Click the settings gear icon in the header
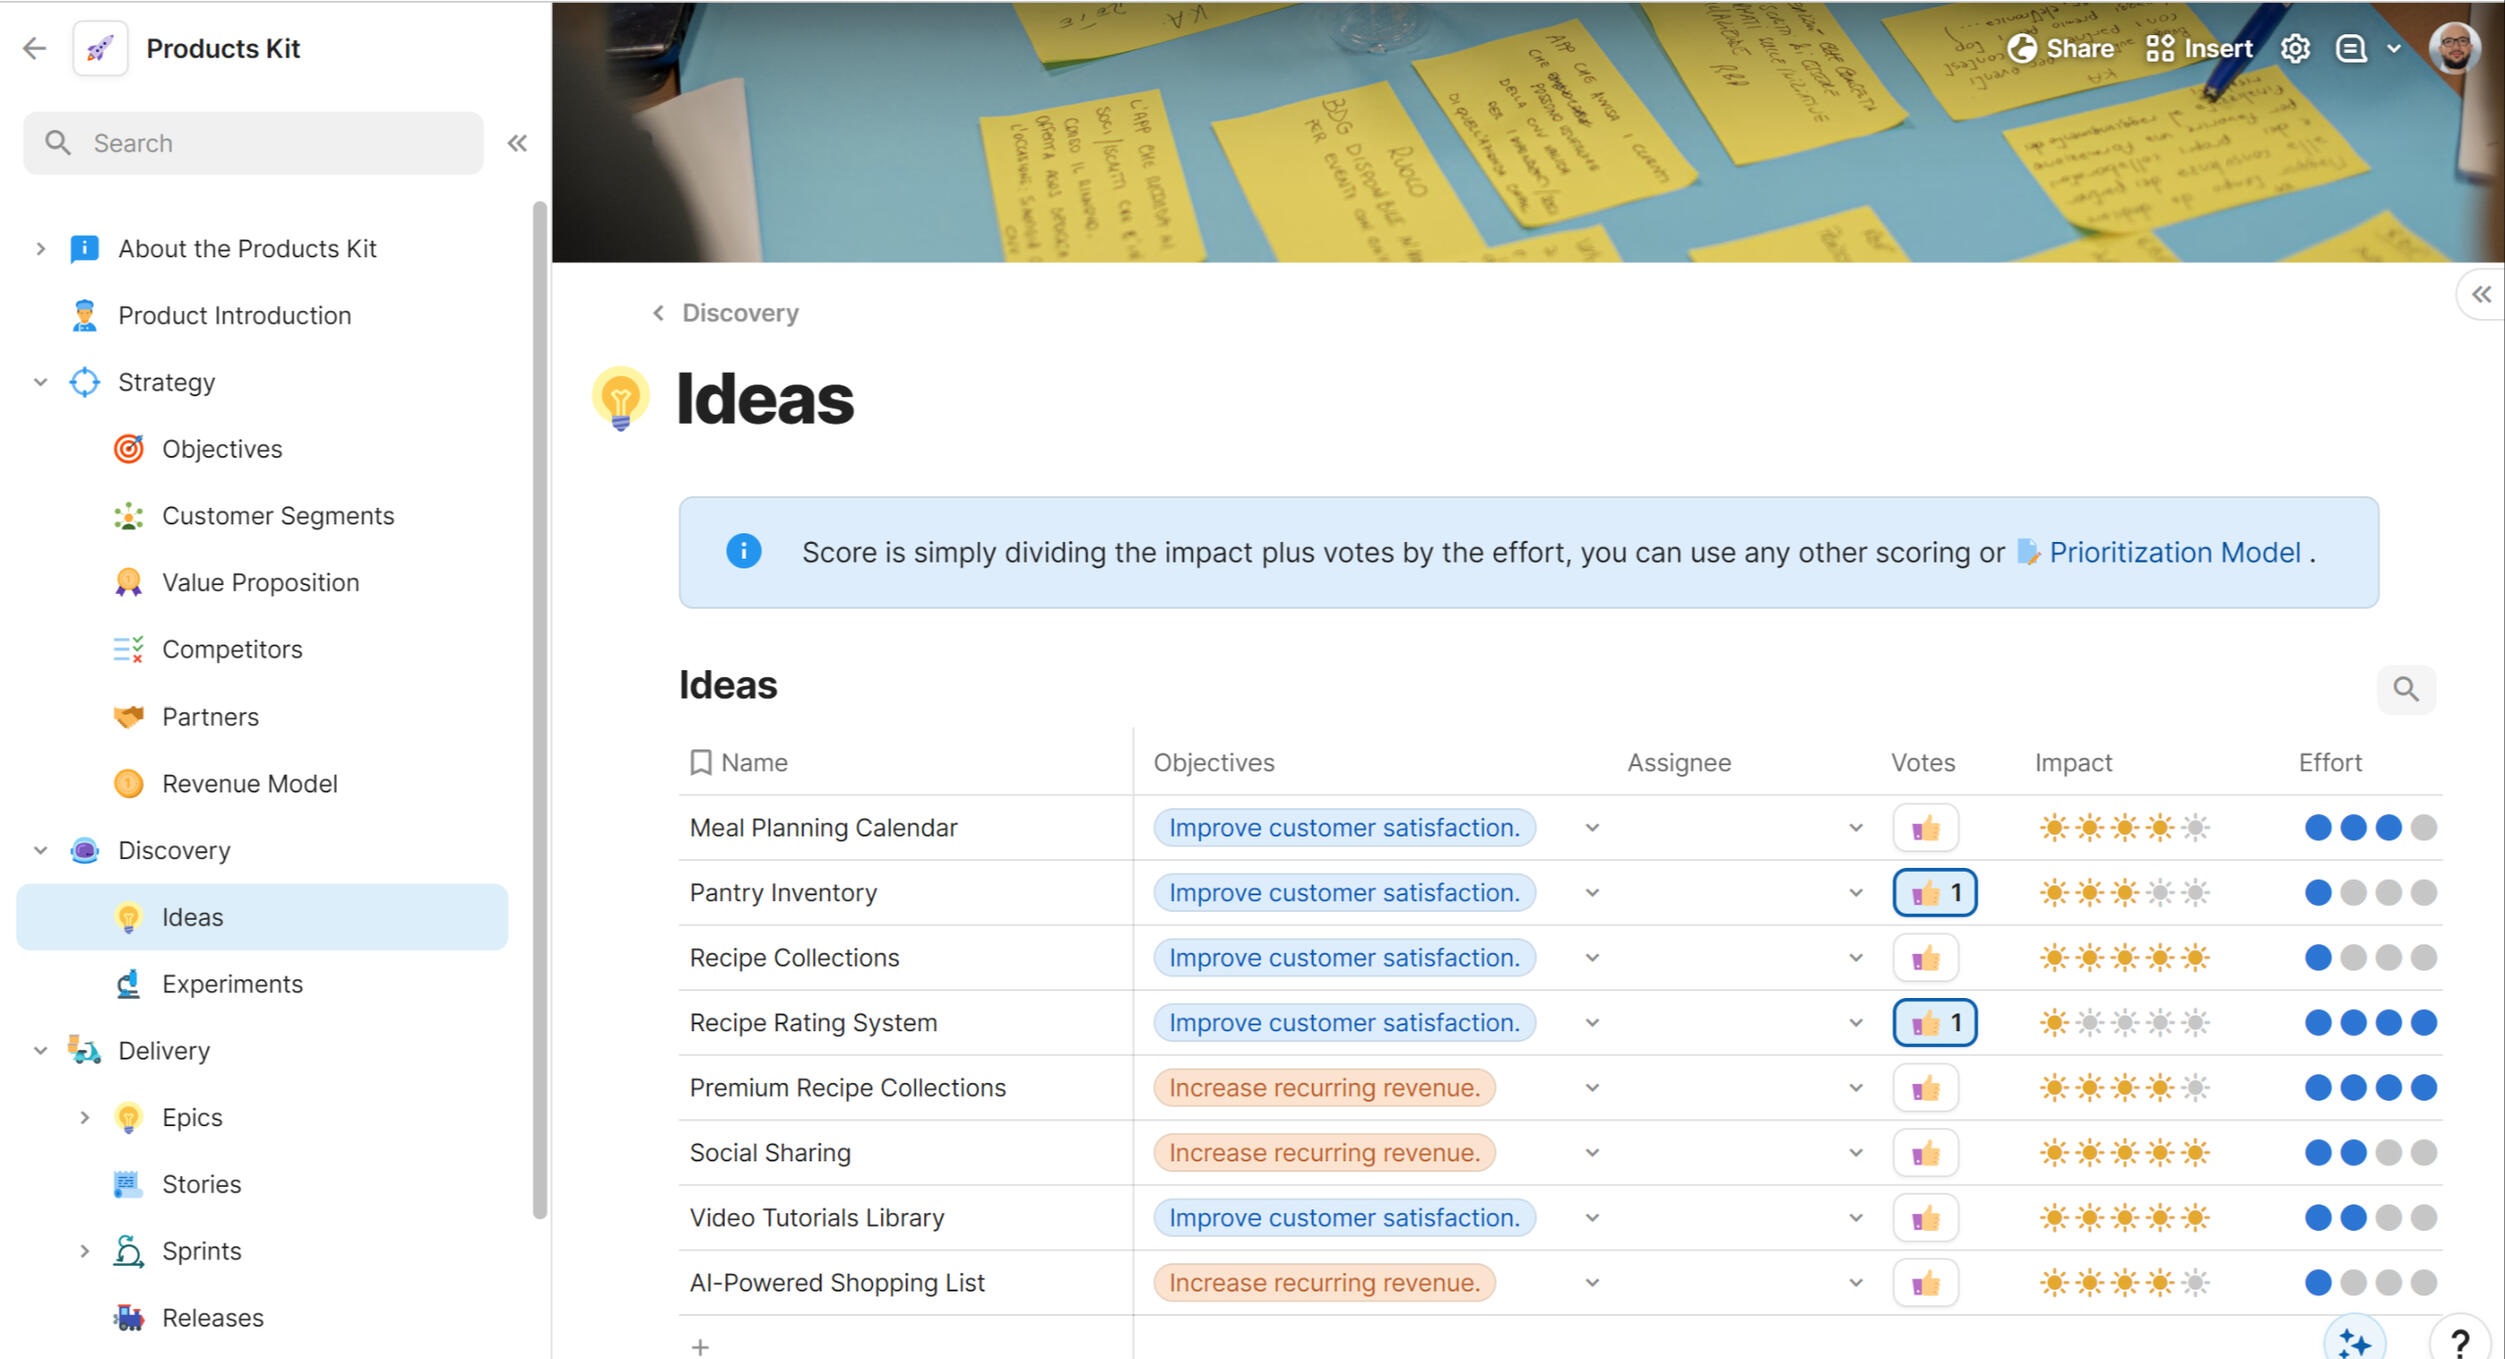Image resolution: width=2505 pixels, height=1359 pixels. coord(2295,48)
